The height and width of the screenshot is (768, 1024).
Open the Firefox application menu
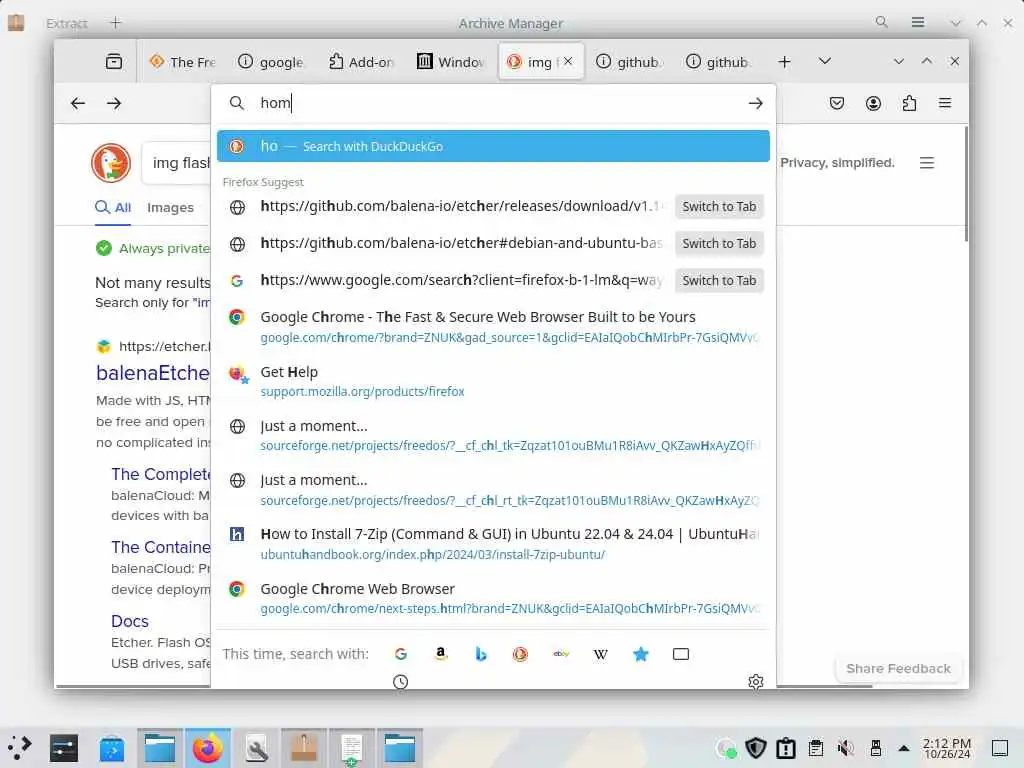point(945,103)
